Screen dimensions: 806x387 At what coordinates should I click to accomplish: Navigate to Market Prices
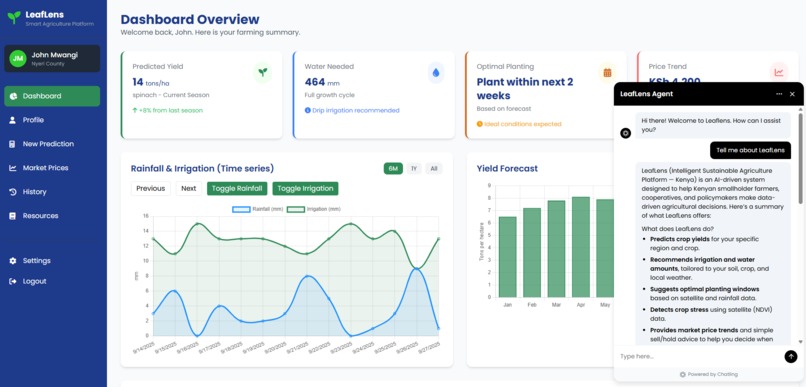[52, 168]
